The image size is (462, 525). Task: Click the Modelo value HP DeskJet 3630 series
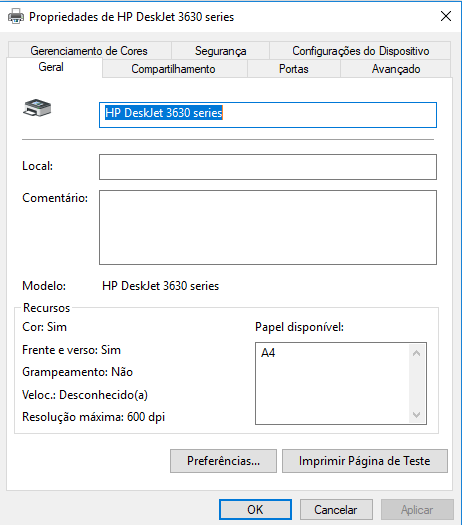tap(160, 286)
